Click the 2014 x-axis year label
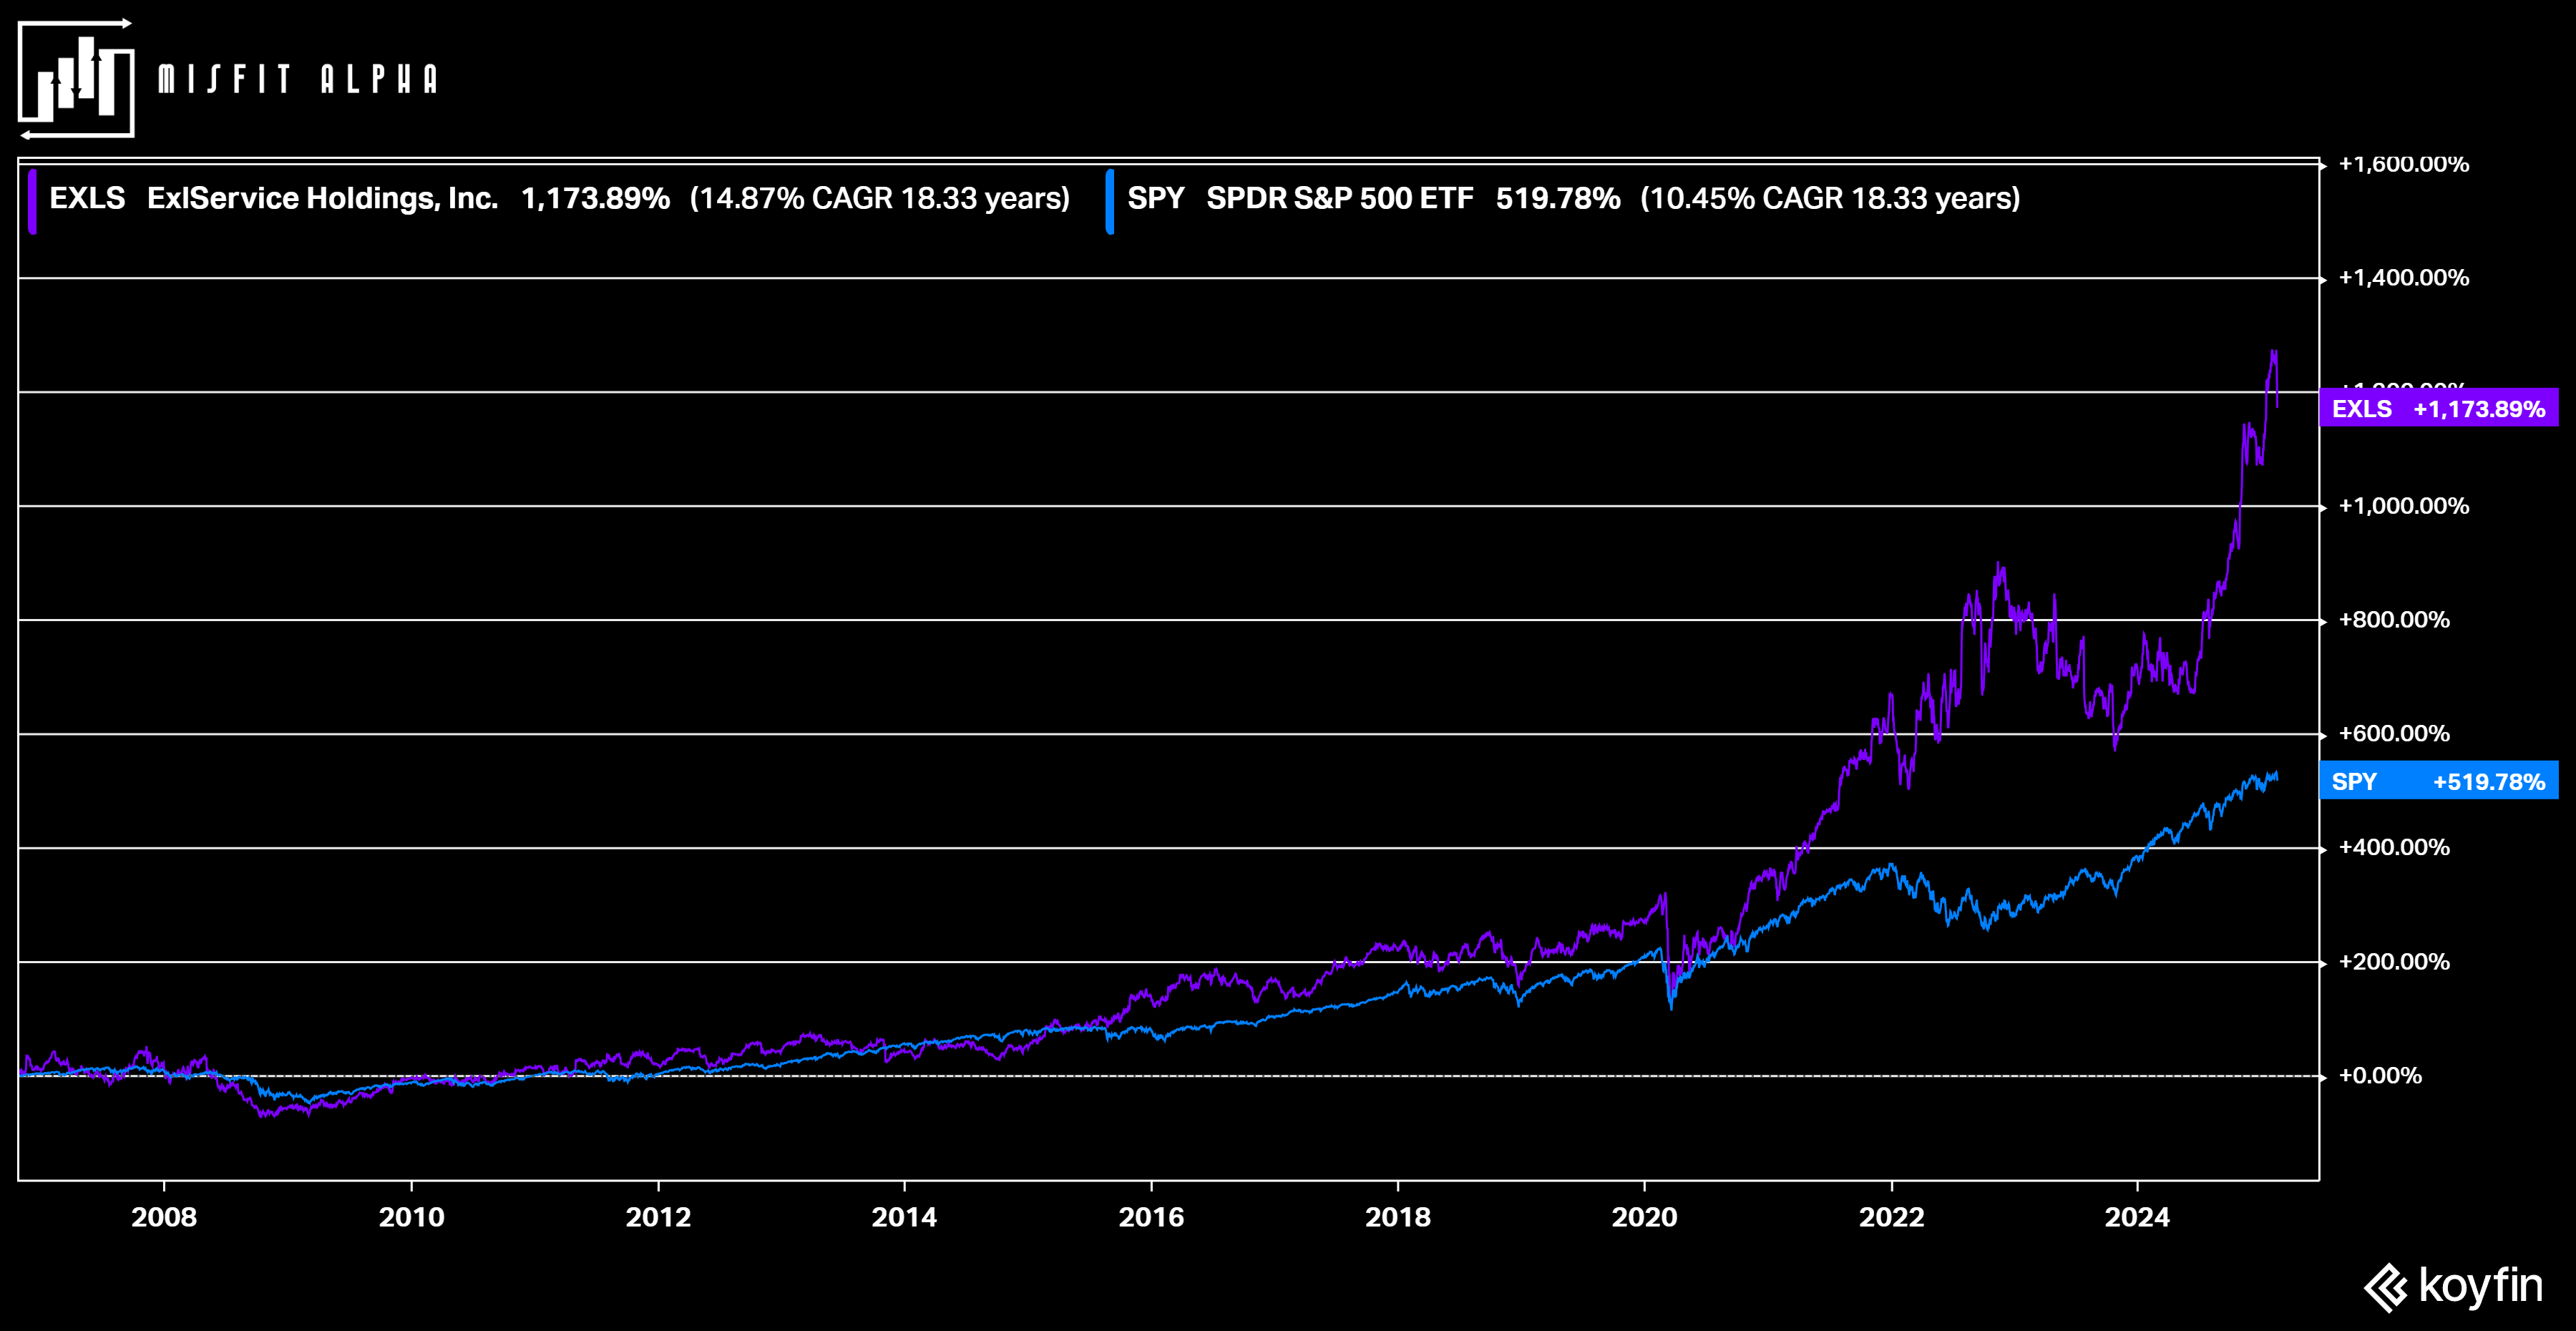 click(904, 1217)
